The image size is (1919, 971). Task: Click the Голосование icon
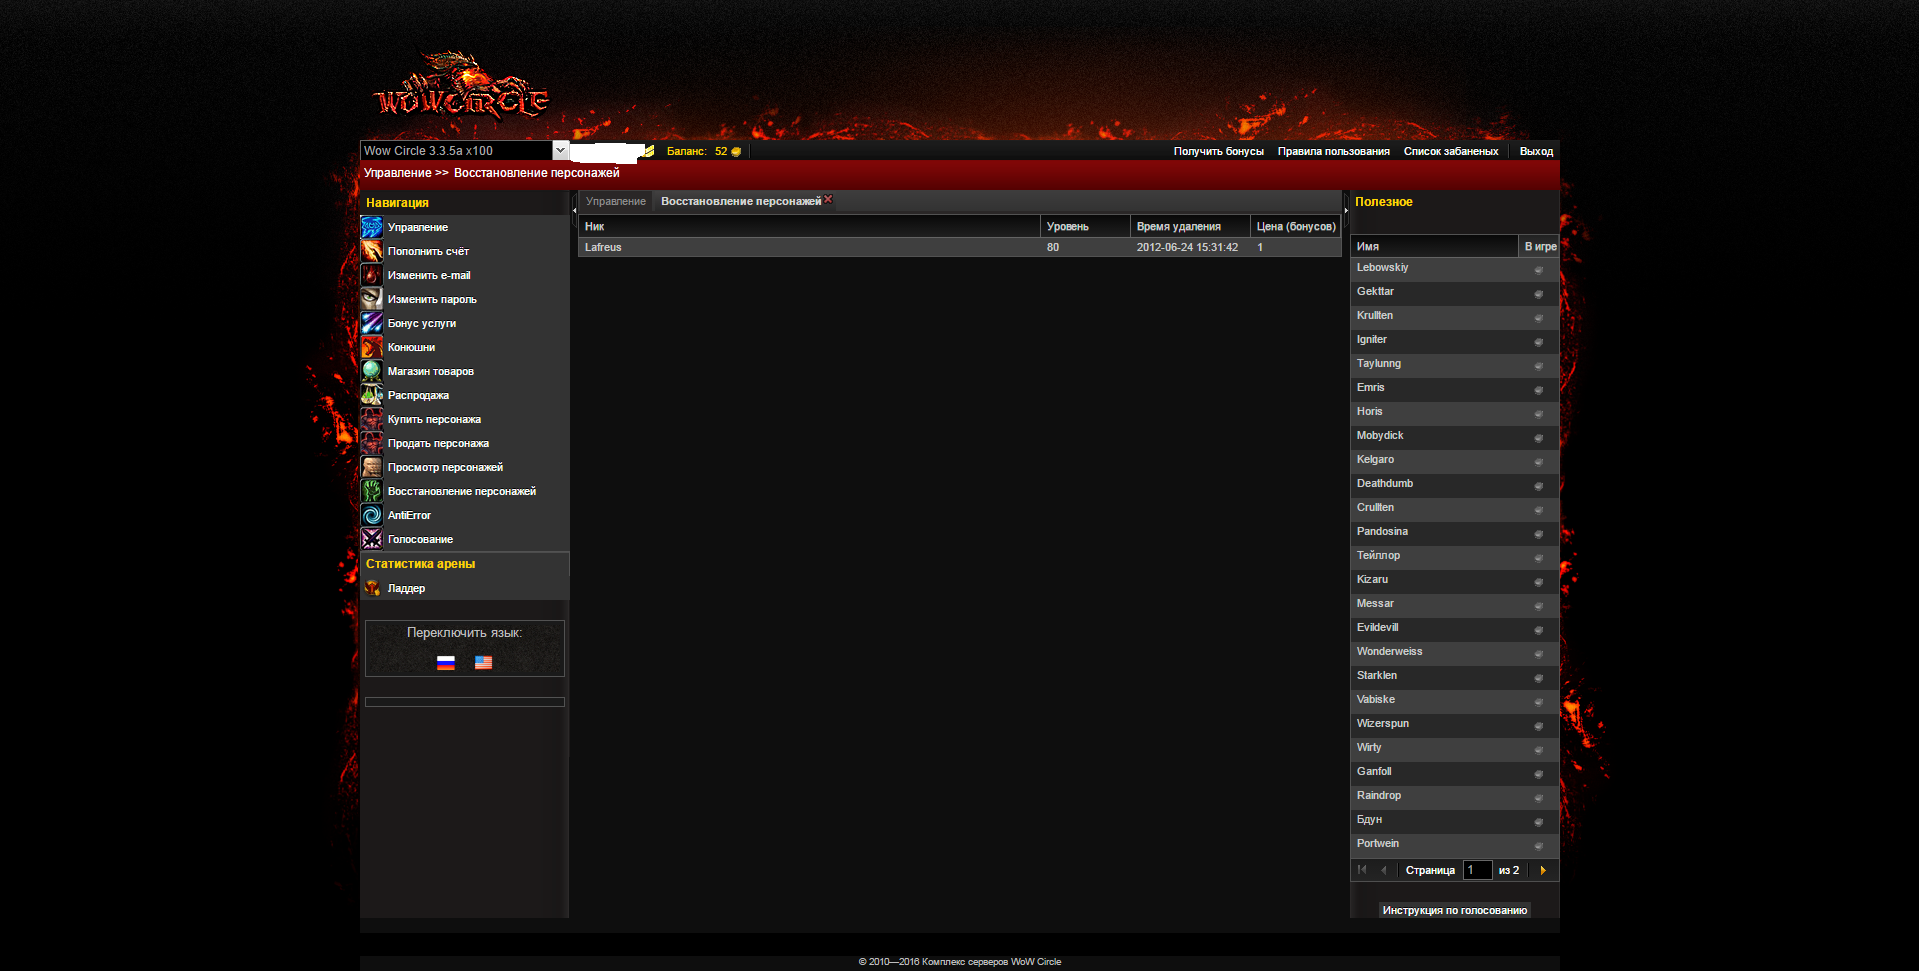(x=371, y=539)
